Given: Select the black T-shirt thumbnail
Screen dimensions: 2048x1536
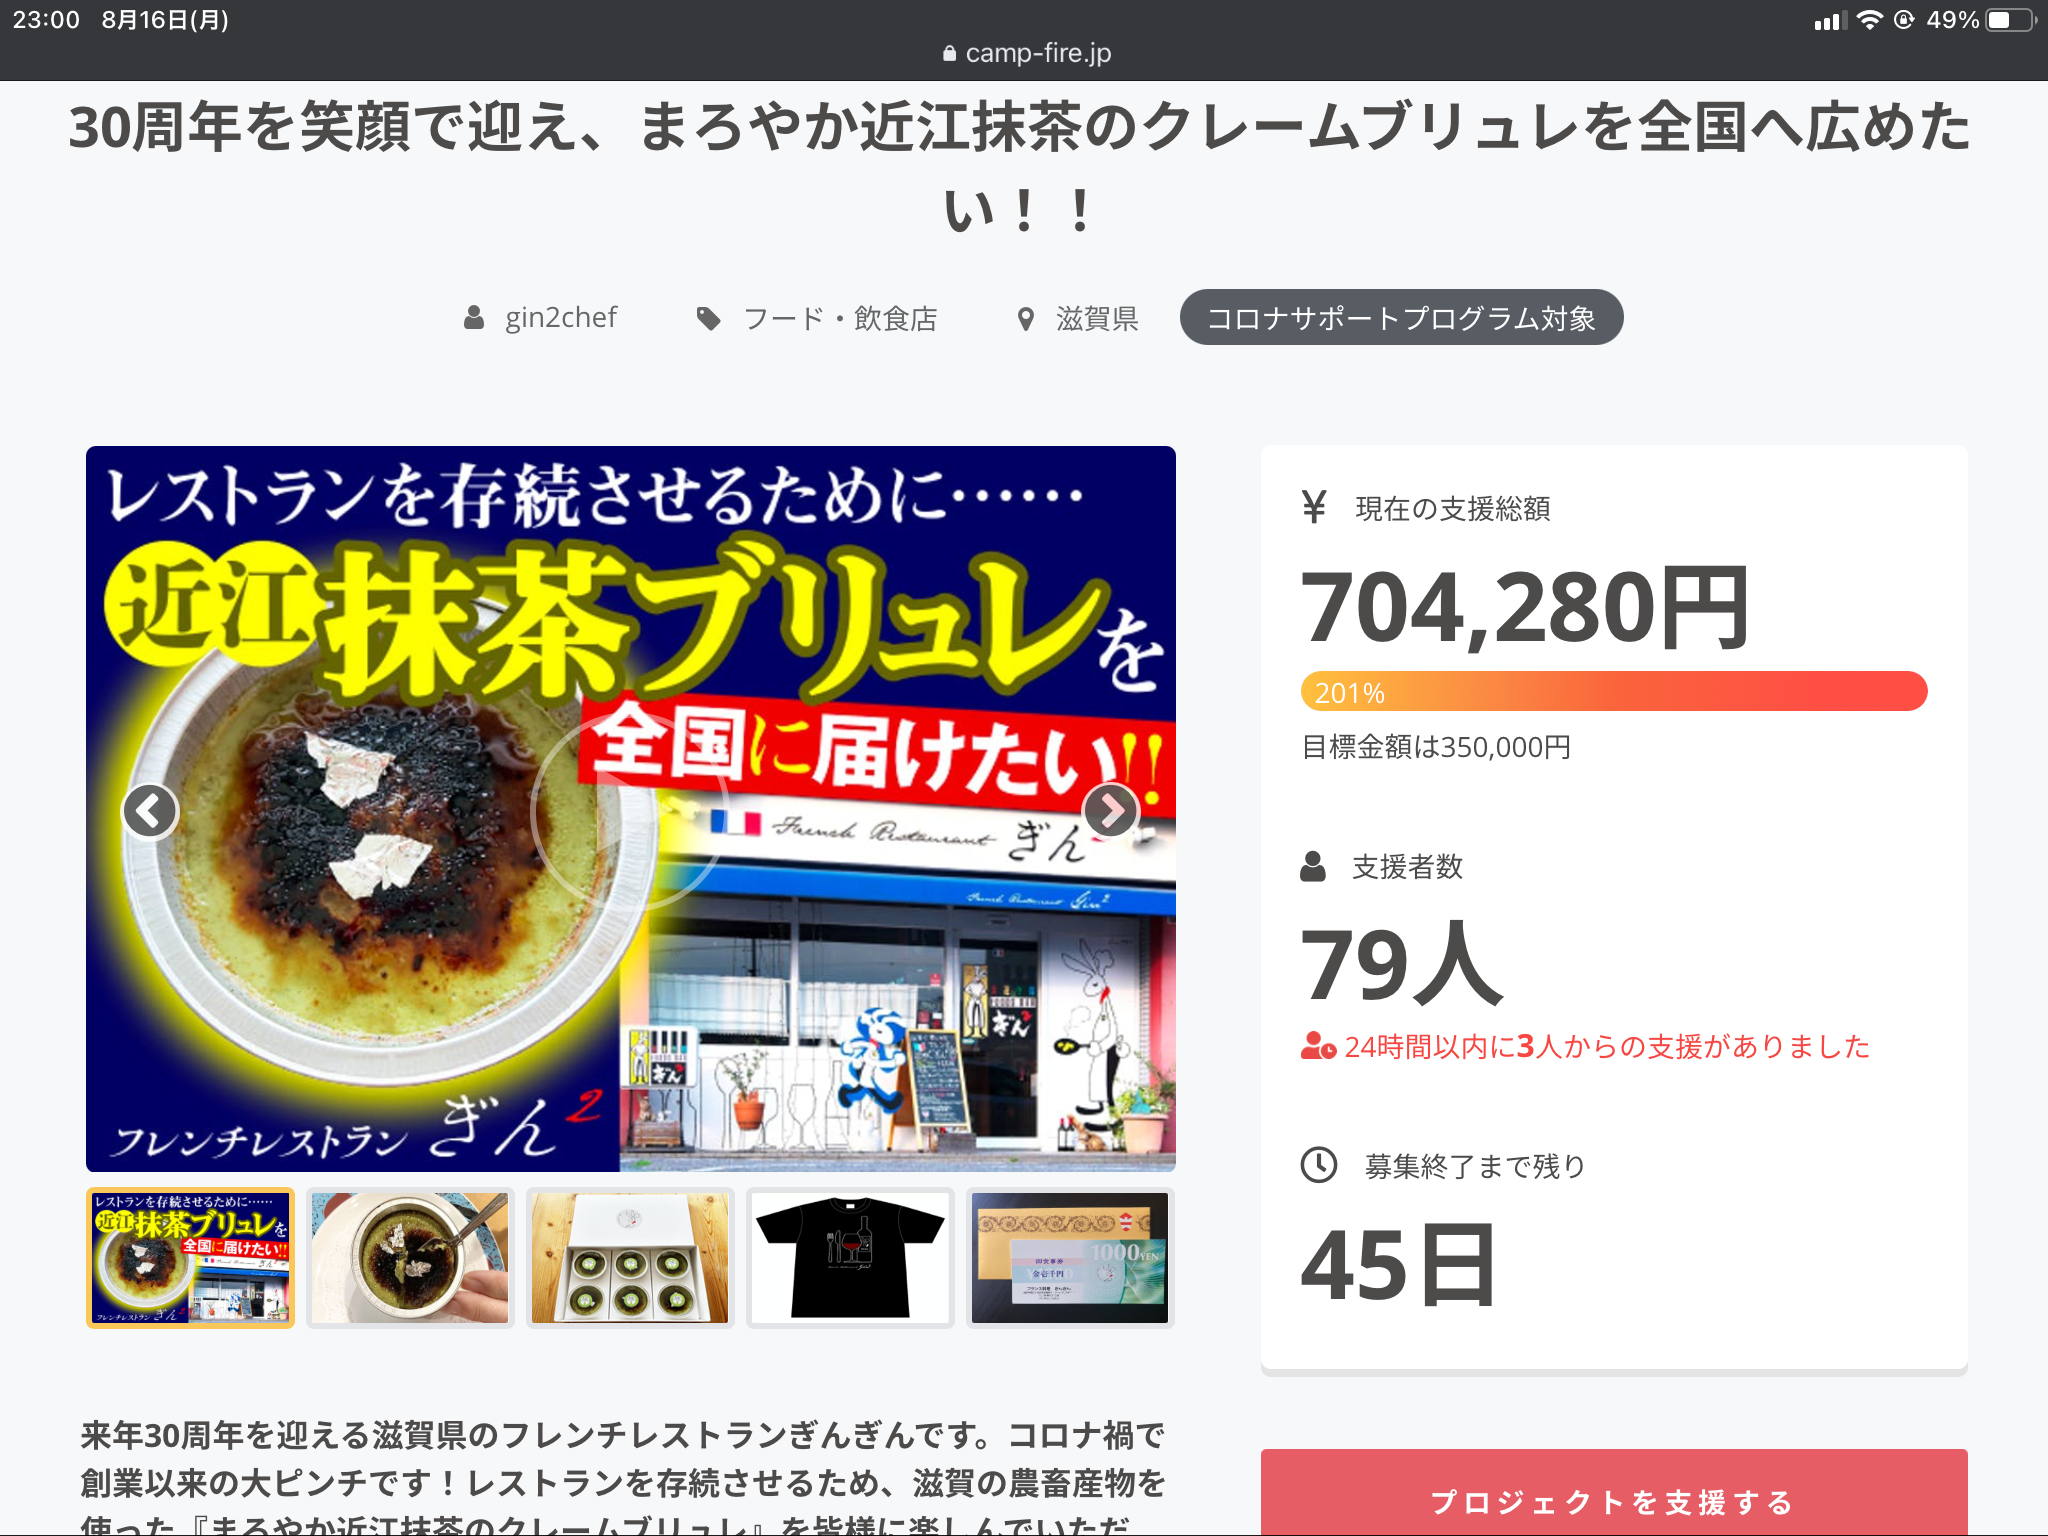Looking at the screenshot, I should (850, 1258).
